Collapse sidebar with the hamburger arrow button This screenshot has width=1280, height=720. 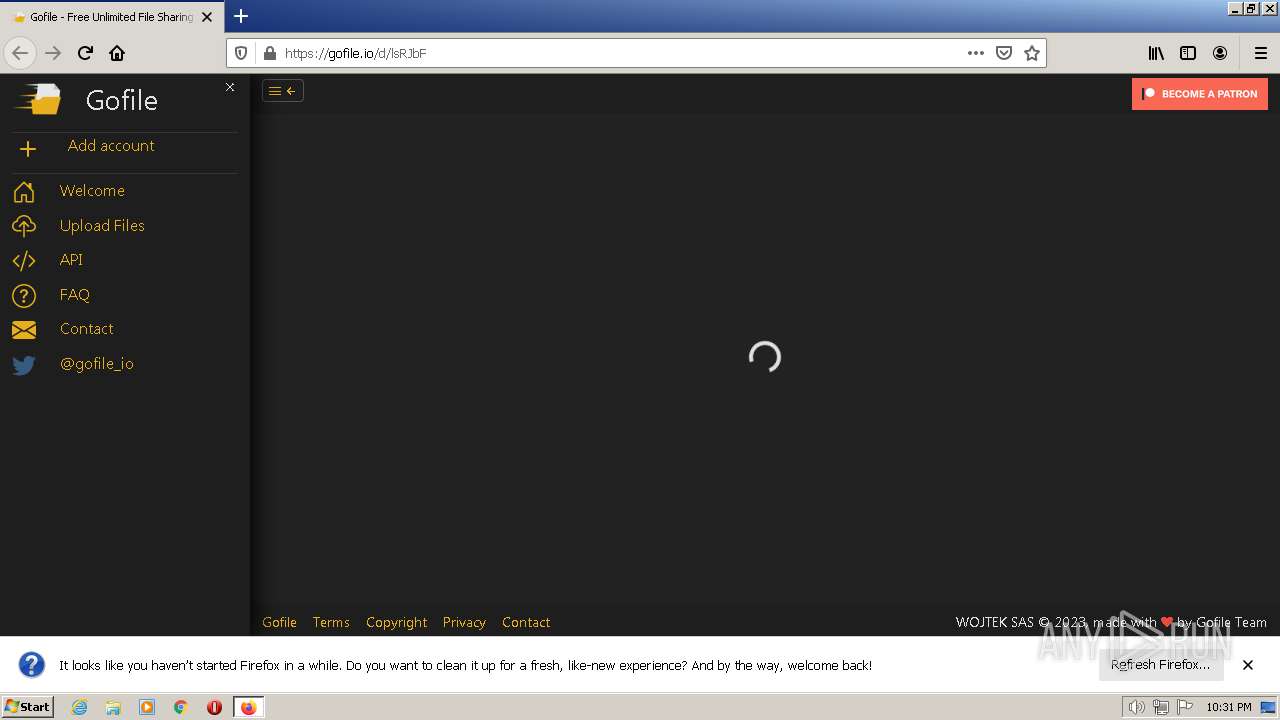pyautogui.click(x=283, y=91)
